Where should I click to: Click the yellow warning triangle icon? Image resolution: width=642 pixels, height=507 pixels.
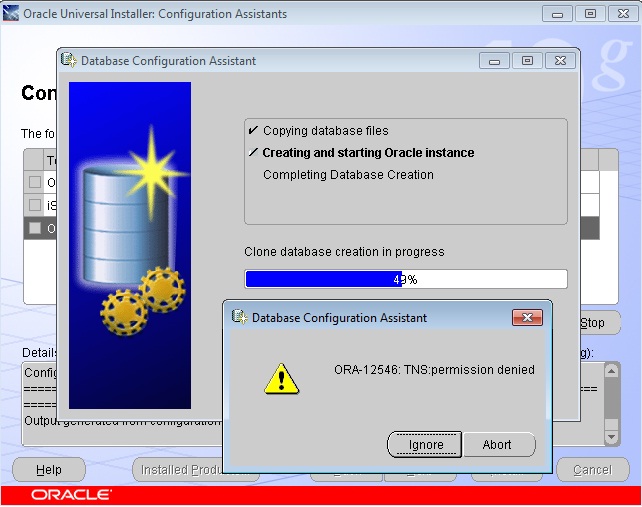(x=281, y=377)
